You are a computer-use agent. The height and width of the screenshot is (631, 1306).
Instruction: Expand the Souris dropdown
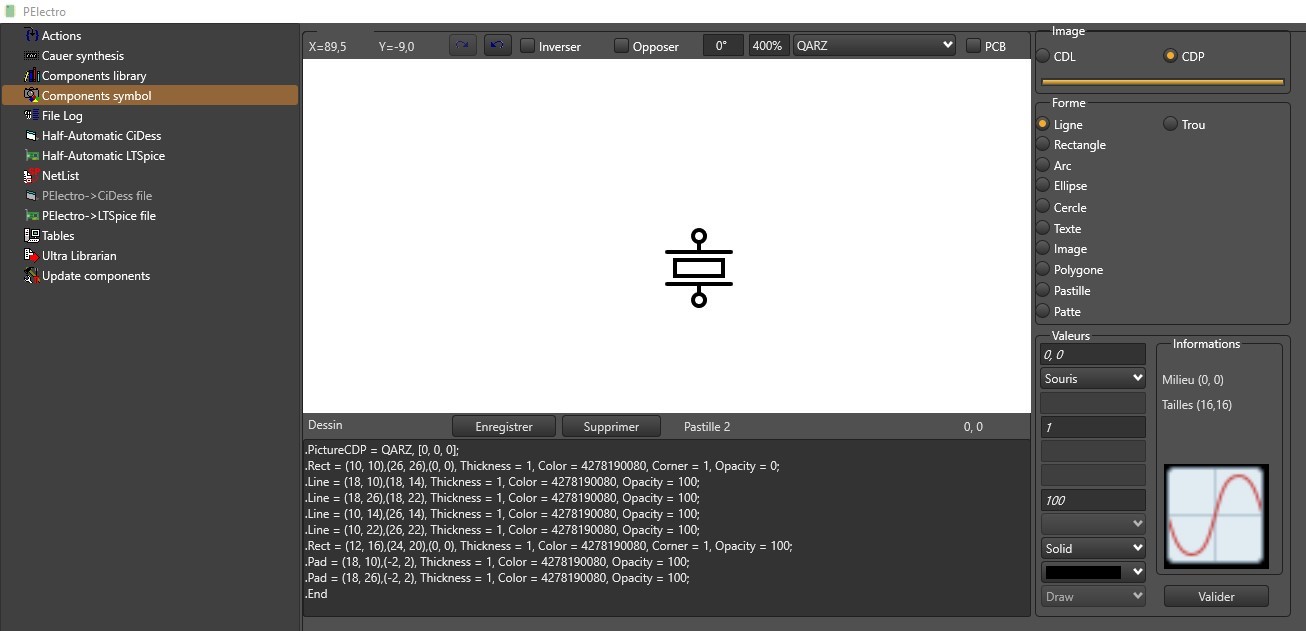click(1092, 379)
